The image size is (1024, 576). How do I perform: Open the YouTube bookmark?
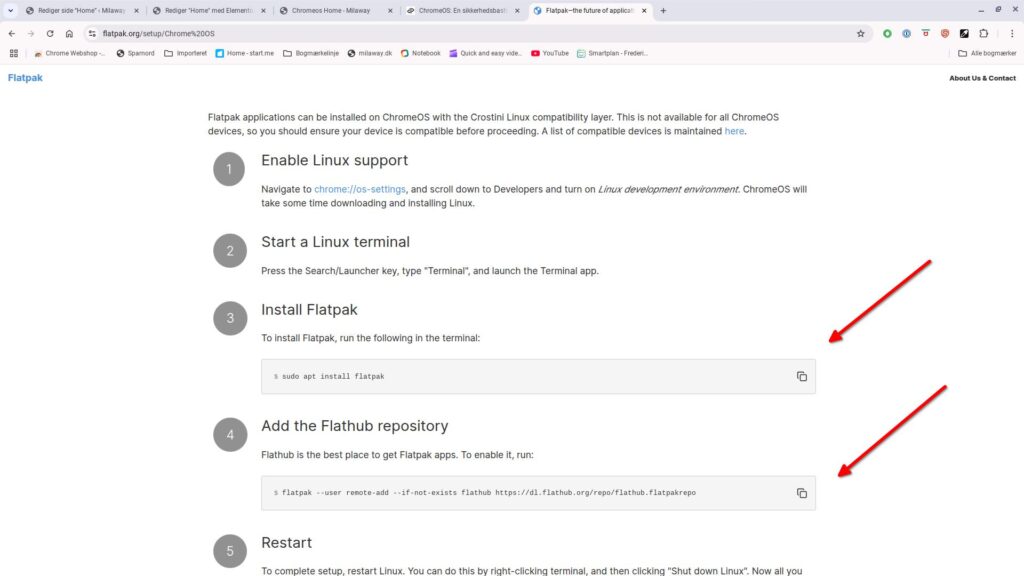(x=549, y=53)
